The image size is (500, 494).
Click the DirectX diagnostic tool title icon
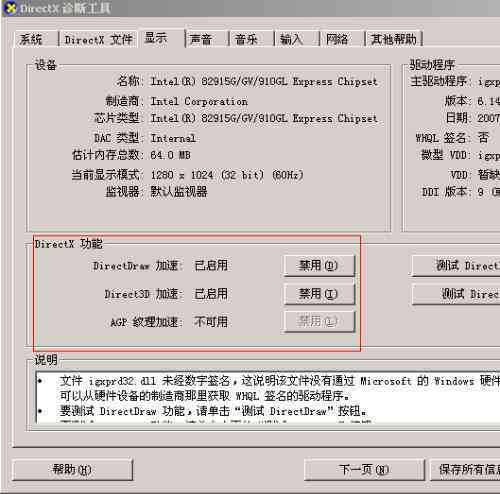pyautogui.click(x=10, y=8)
